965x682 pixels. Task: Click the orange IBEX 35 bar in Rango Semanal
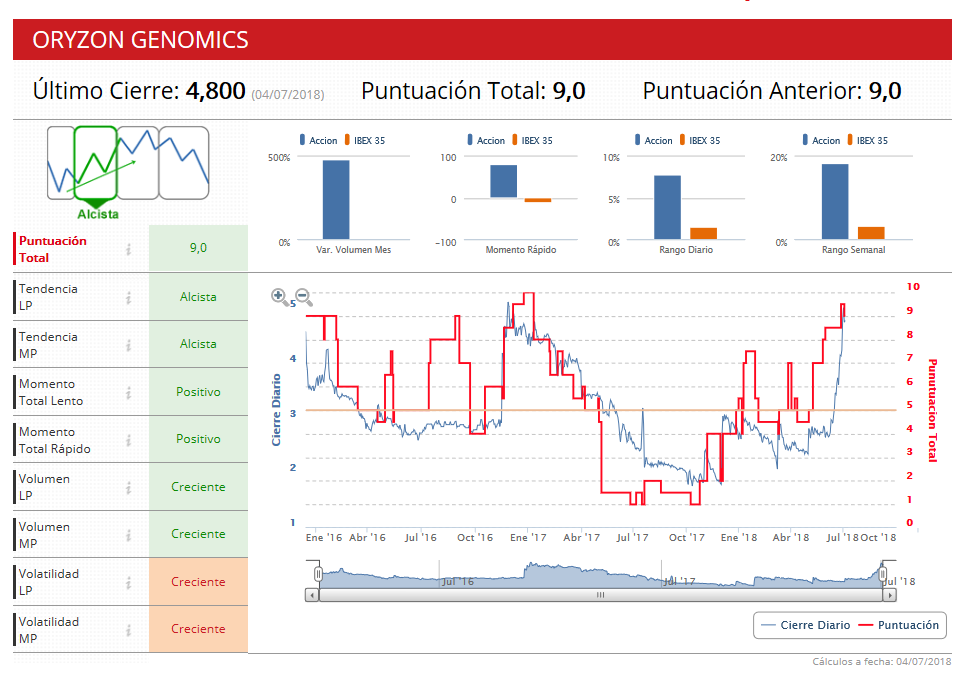coord(871,233)
